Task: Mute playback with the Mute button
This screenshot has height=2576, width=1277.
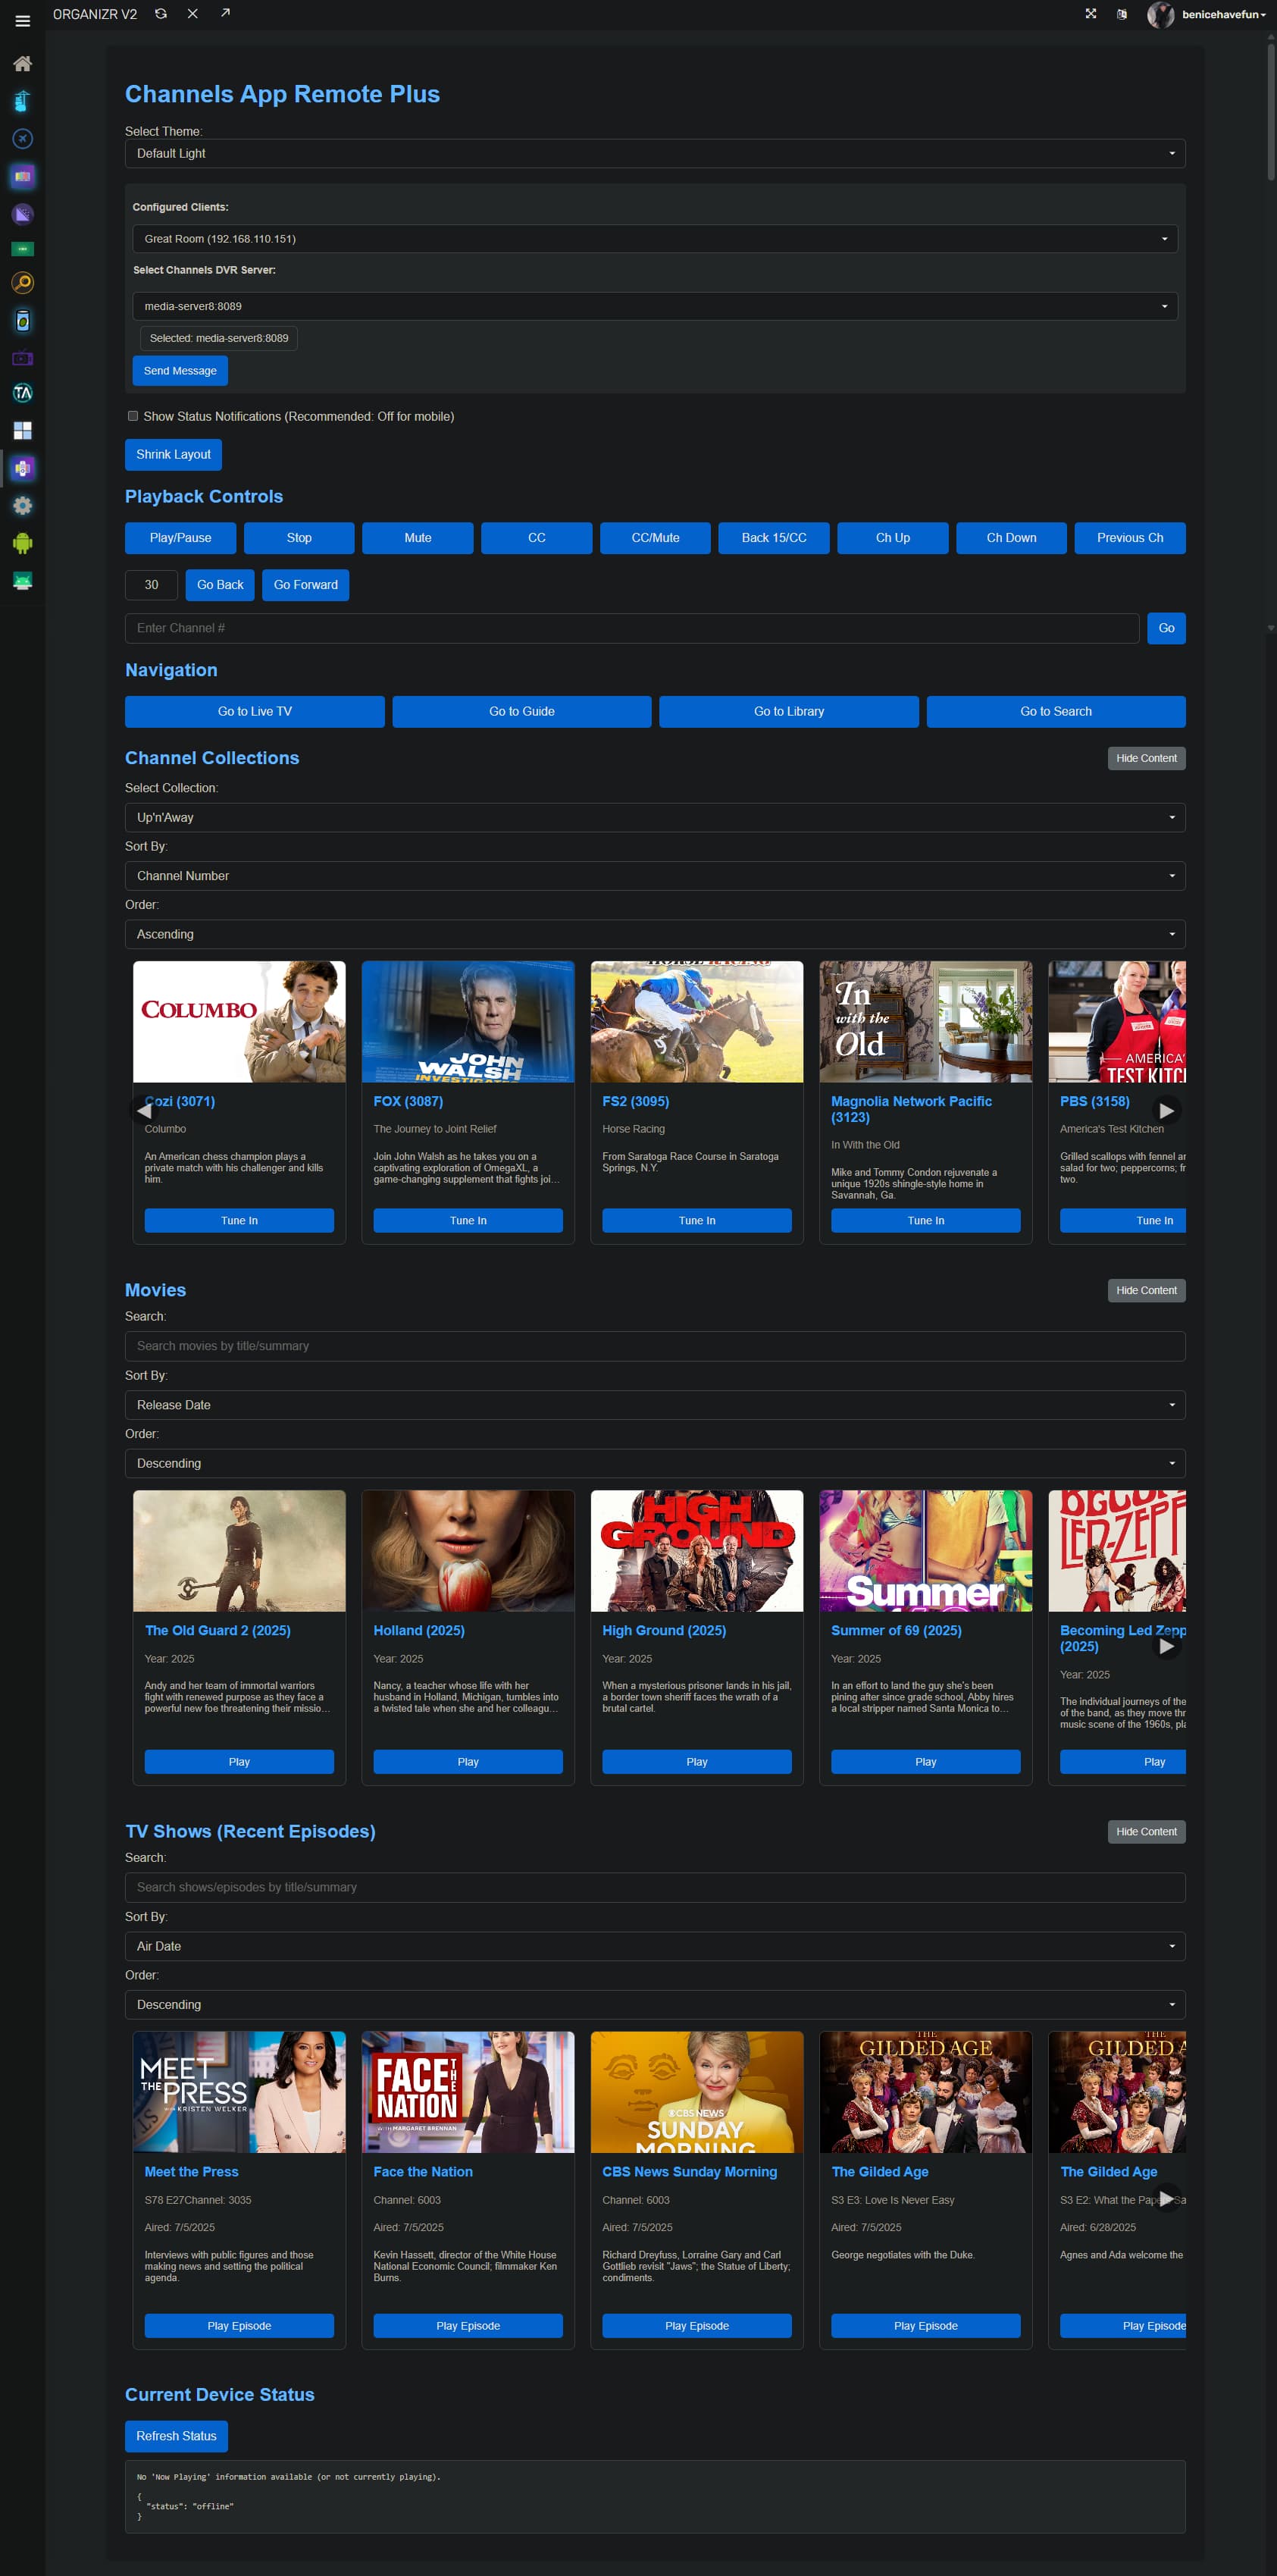Action: coord(417,538)
